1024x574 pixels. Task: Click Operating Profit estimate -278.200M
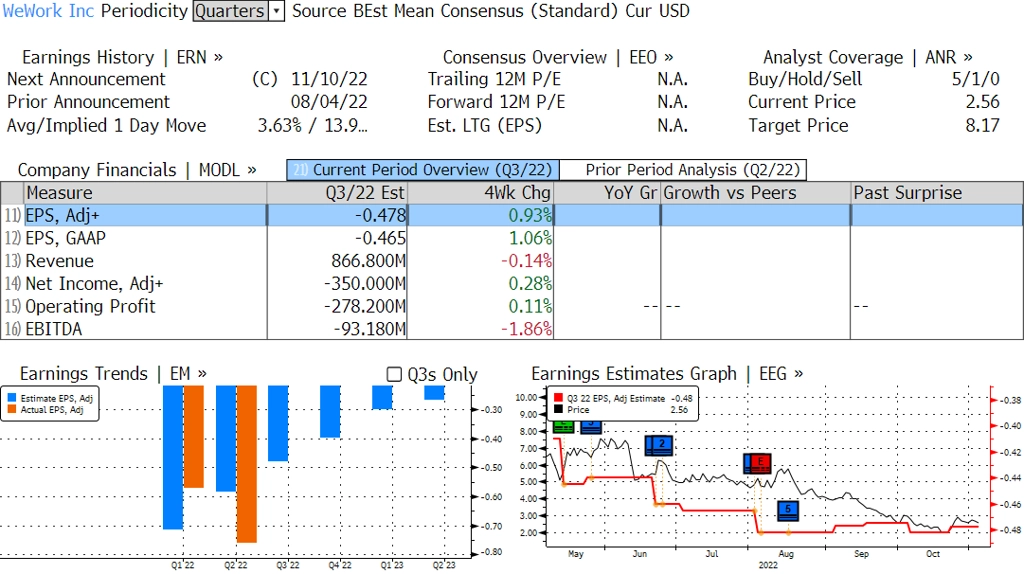(365, 306)
